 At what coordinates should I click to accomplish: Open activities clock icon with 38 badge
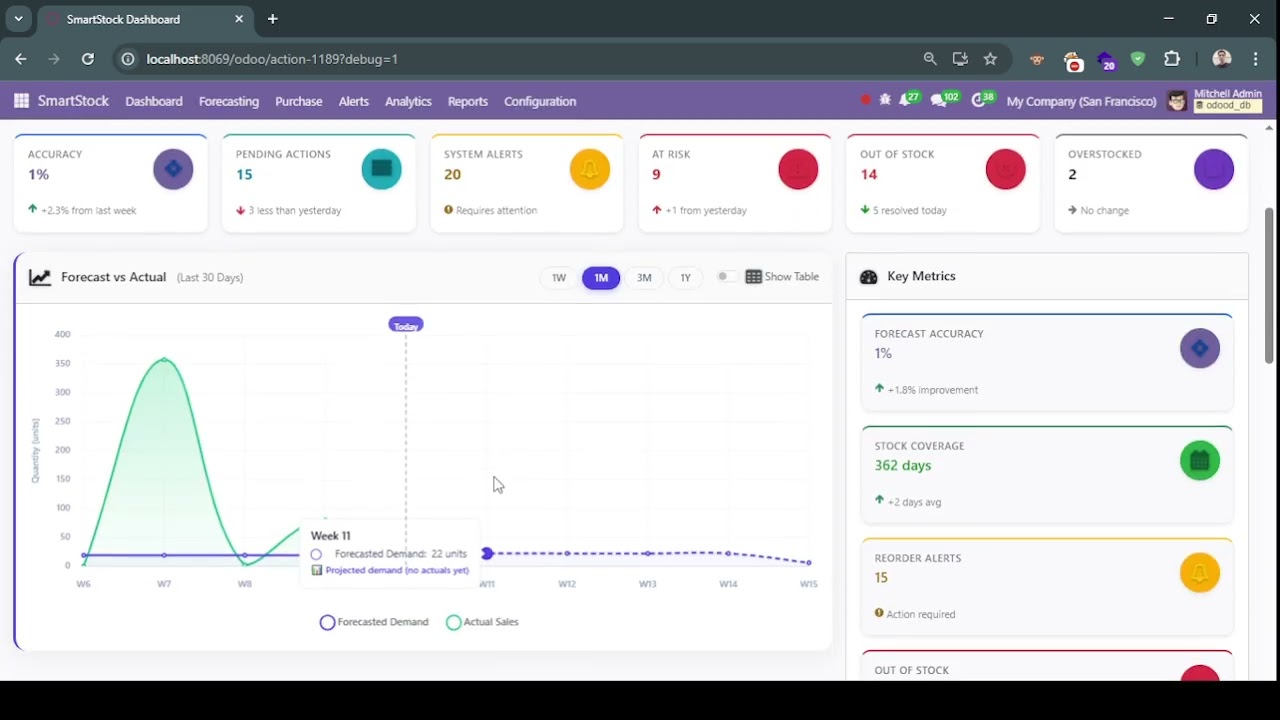(982, 99)
